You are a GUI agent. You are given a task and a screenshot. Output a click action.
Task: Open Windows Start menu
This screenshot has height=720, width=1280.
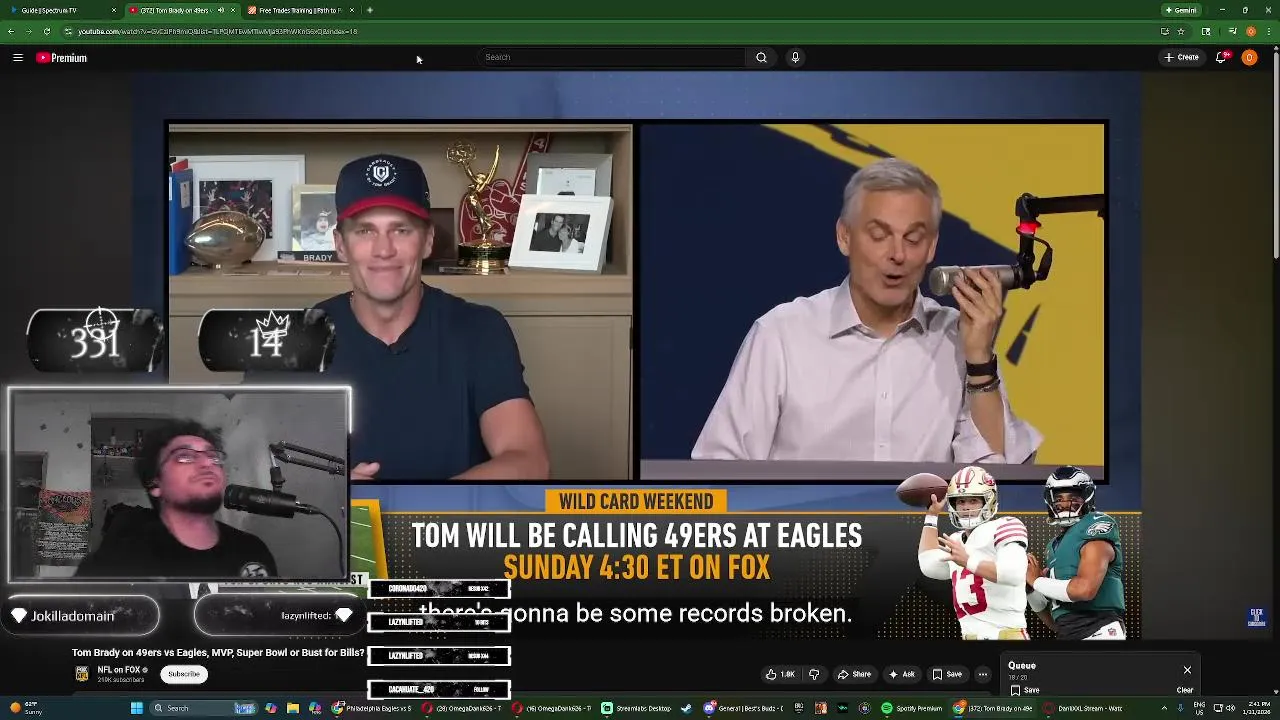click(136, 708)
